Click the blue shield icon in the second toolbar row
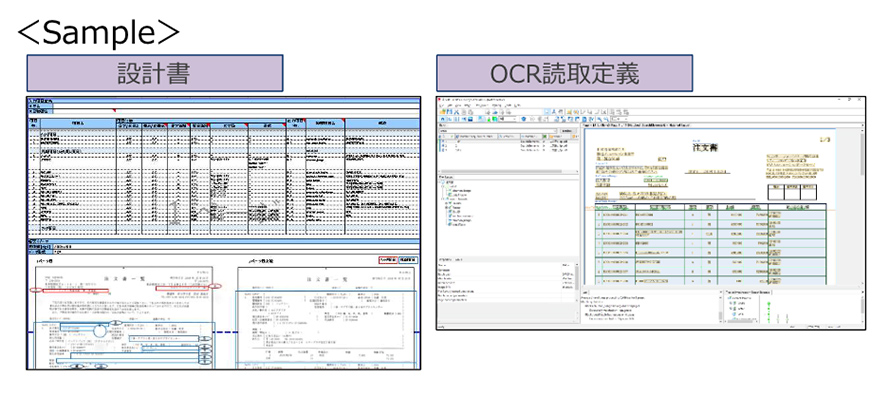 (523, 119)
